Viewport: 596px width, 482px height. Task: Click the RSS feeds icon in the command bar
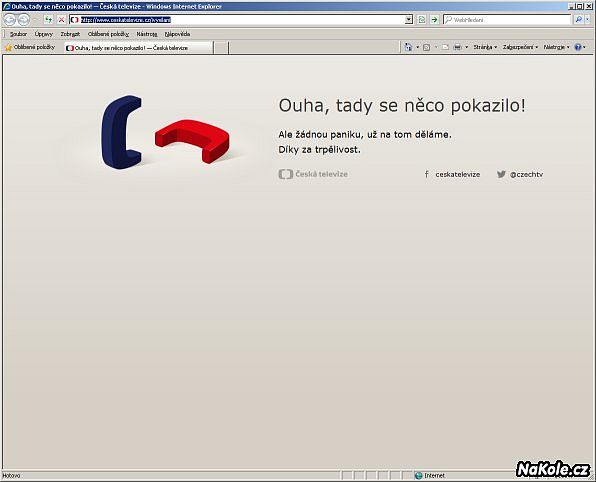(x=426, y=47)
